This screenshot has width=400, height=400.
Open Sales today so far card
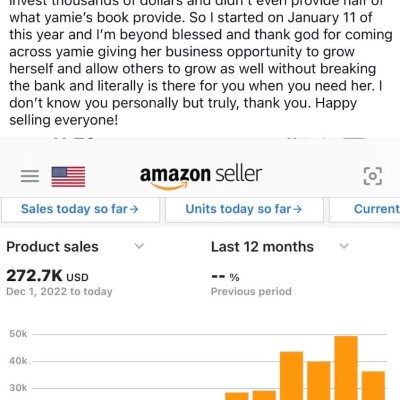pos(80,210)
